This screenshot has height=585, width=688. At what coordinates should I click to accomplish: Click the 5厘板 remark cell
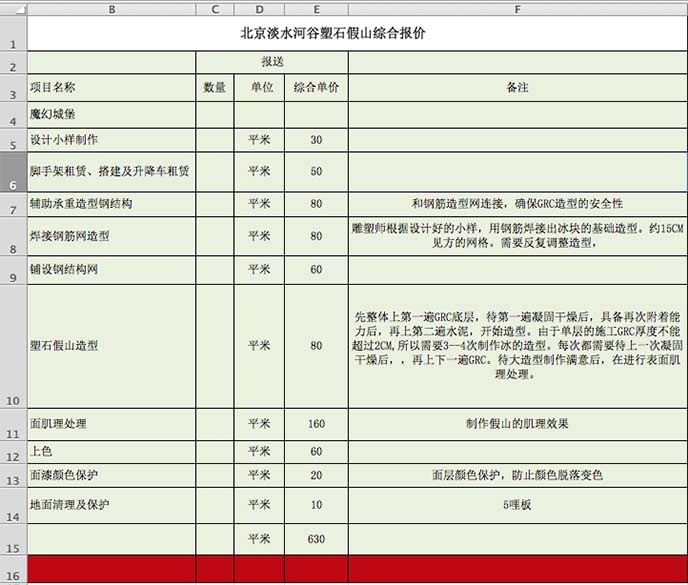517,505
